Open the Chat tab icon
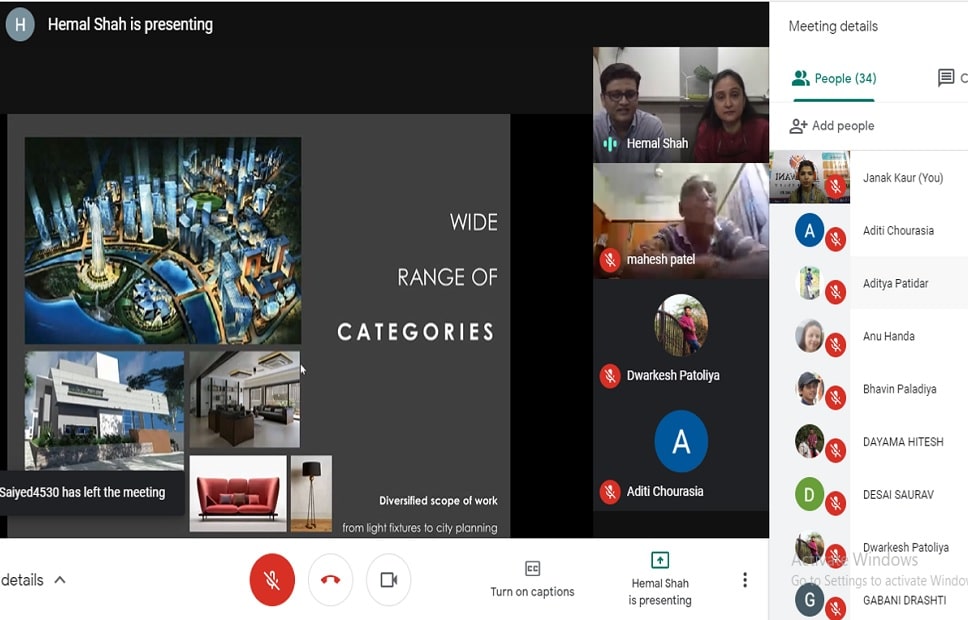The image size is (968, 620). [x=945, y=78]
